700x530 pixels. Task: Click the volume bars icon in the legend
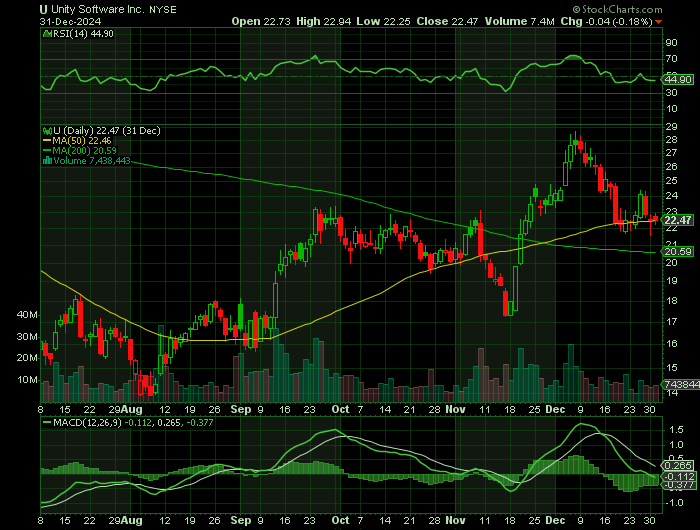47,161
